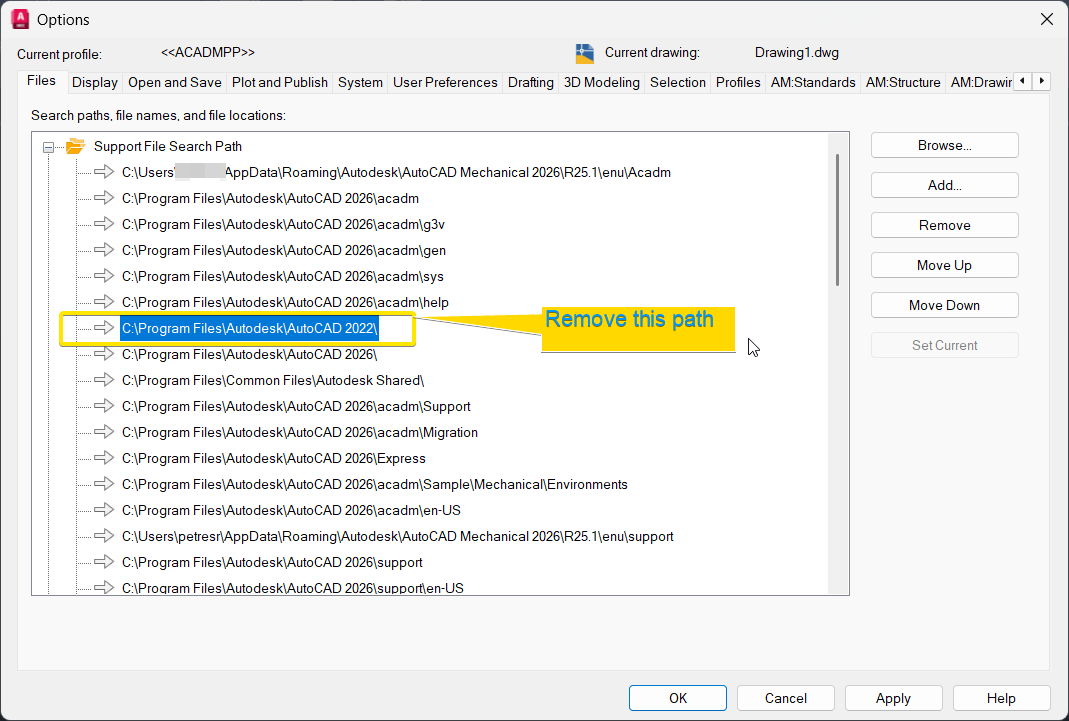
Task: Click the drawing file icon beside Current drawing
Action: [x=584, y=52]
